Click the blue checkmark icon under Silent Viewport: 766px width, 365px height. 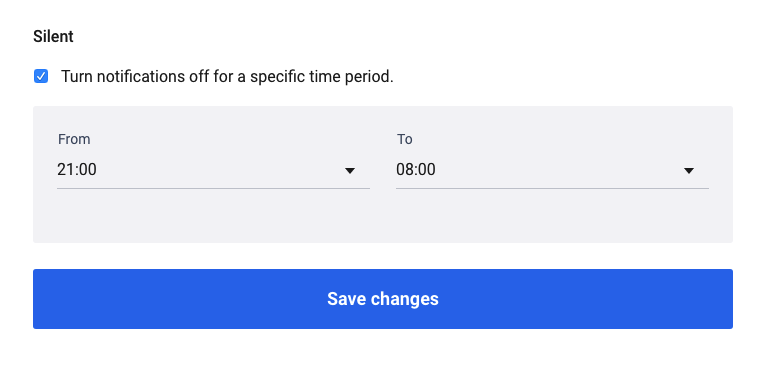[x=41, y=77]
